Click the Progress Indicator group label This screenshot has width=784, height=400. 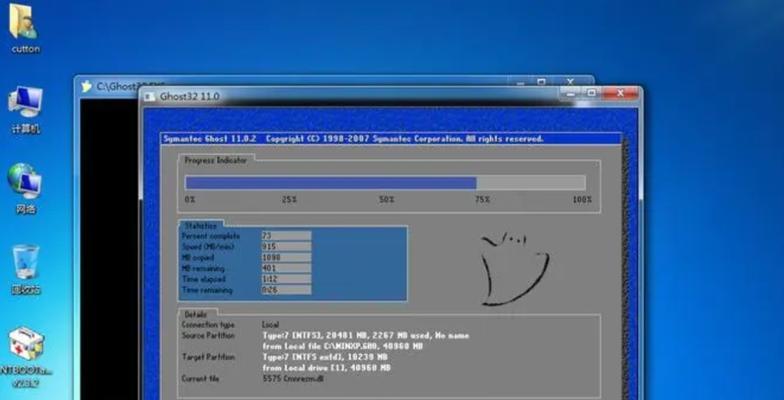click(216, 160)
